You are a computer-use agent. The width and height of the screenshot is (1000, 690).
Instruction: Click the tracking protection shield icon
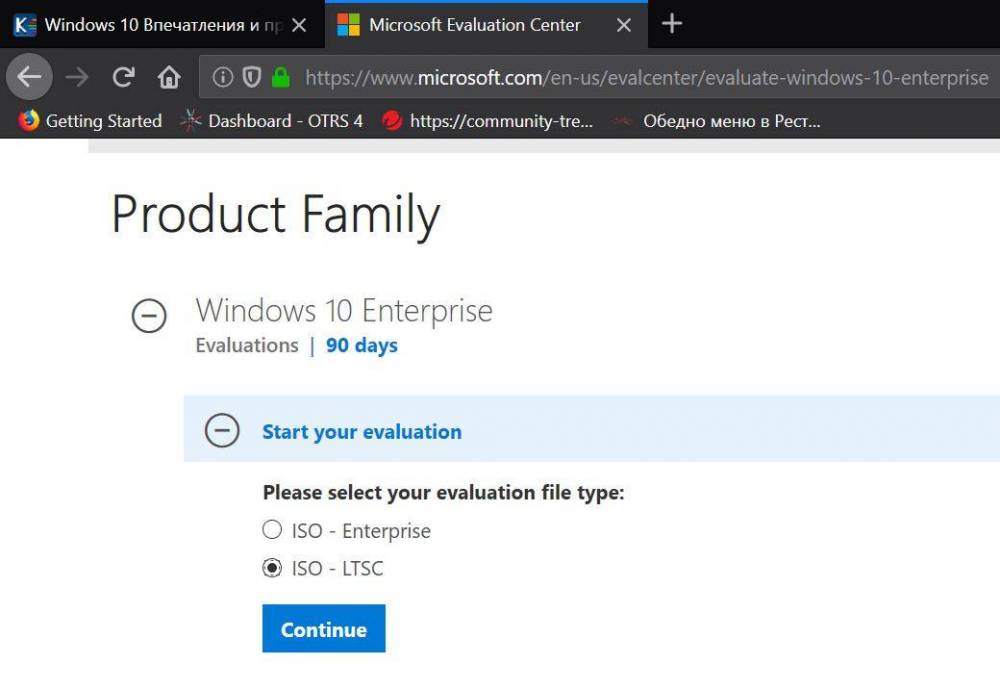(x=253, y=78)
